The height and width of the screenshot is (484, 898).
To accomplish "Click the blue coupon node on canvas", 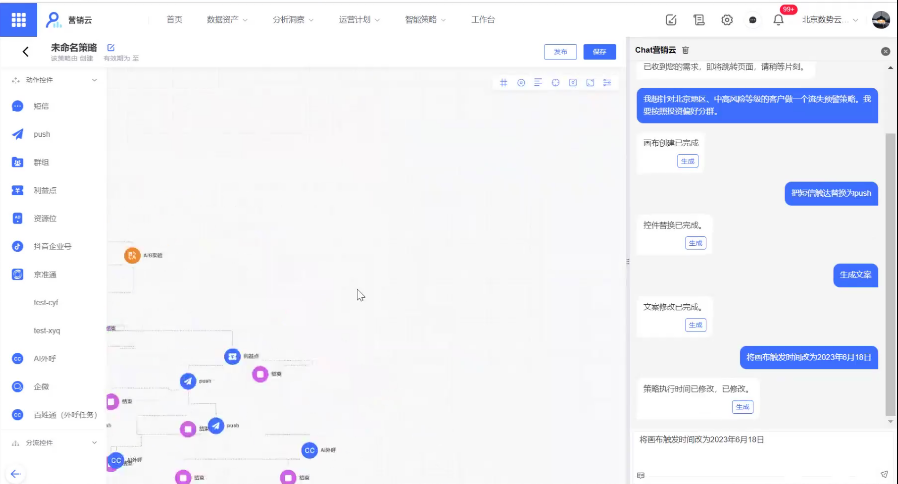I will coord(232,356).
